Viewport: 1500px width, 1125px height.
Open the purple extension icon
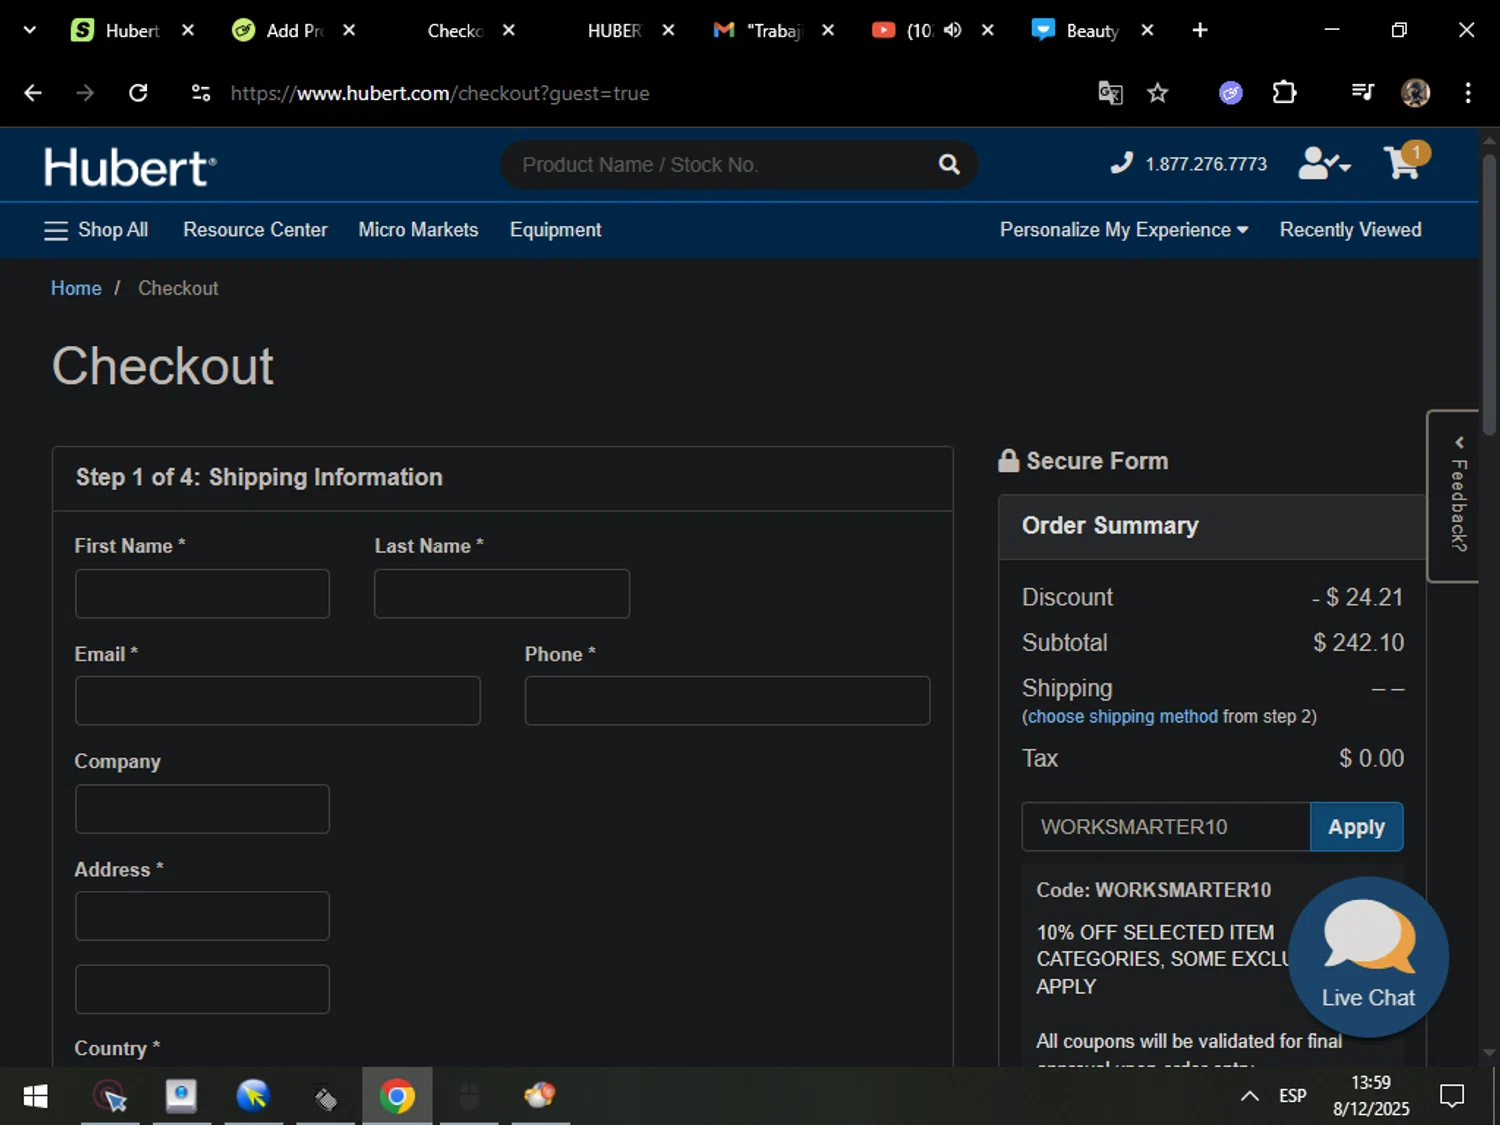coord(1231,93)
